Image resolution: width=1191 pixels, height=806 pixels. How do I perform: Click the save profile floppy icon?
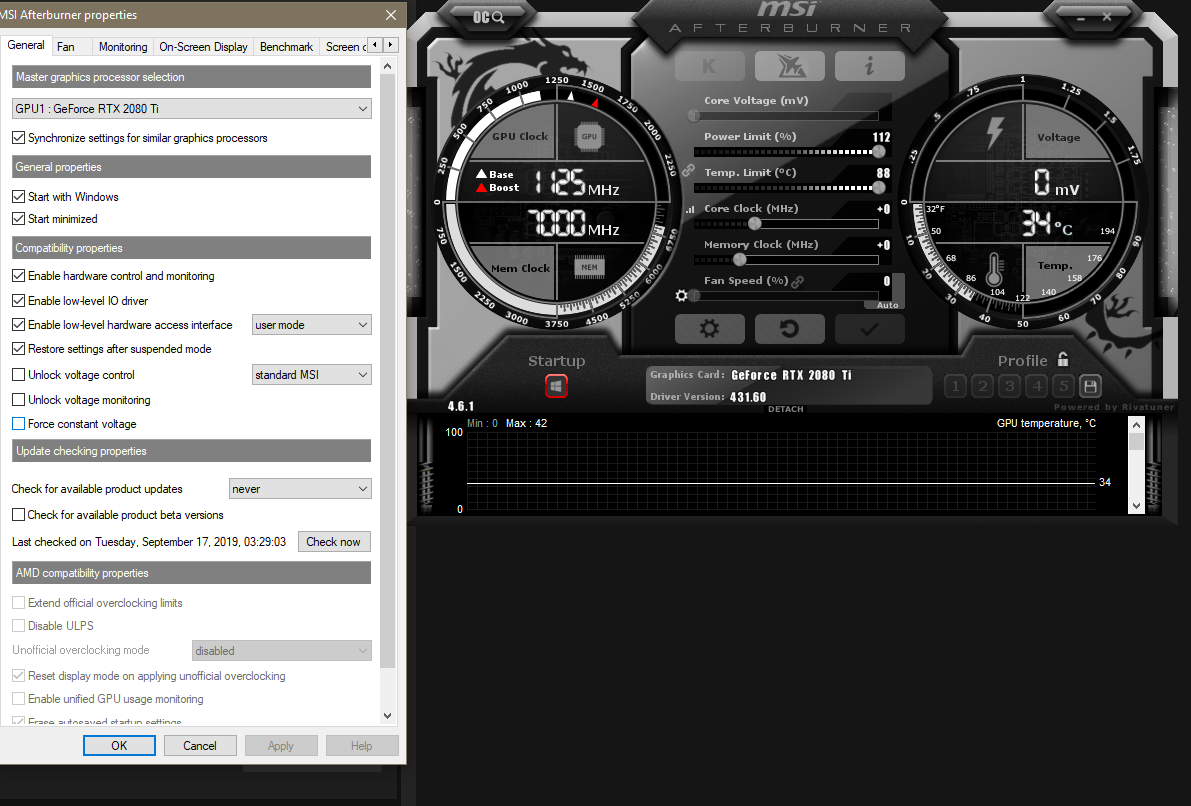tap(1091, 386)
